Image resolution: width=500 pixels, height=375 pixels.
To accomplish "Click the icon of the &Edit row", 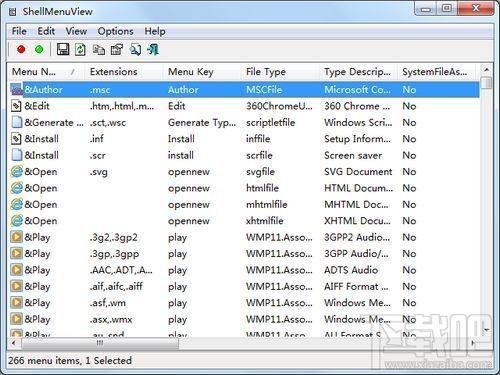I will tap(16, 106).
